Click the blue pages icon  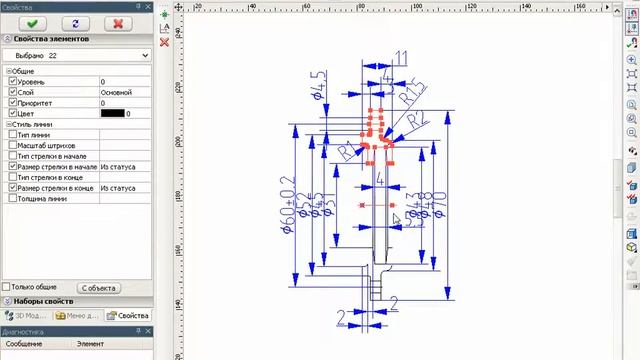click(632, 168)
